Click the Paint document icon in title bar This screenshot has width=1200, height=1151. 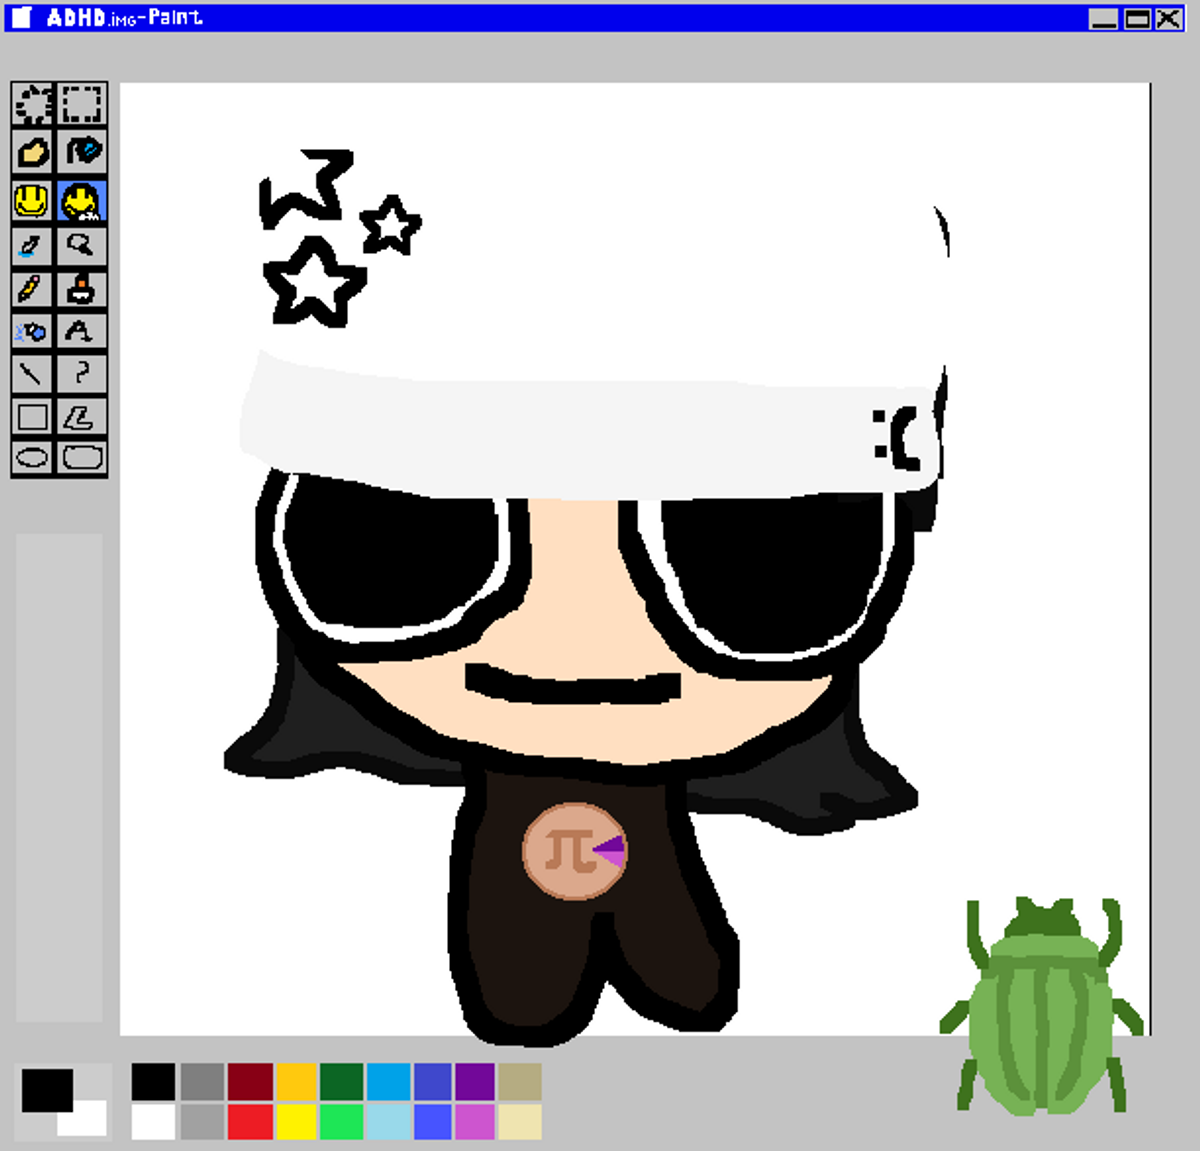(x=22, y=18)
